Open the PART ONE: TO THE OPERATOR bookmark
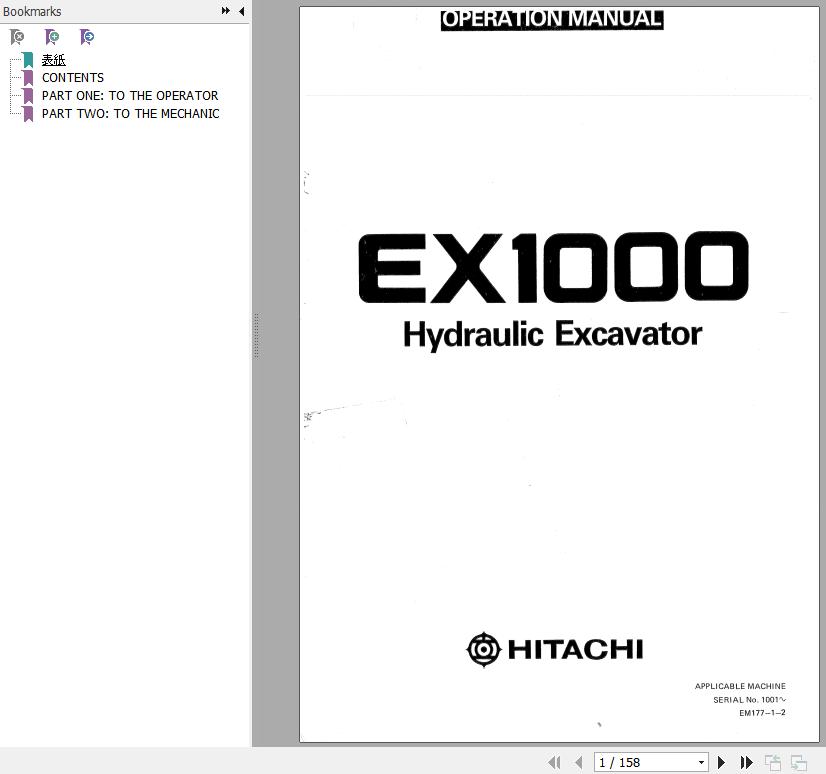The width and height of the screenshot is (826, 774). point(130,96)
